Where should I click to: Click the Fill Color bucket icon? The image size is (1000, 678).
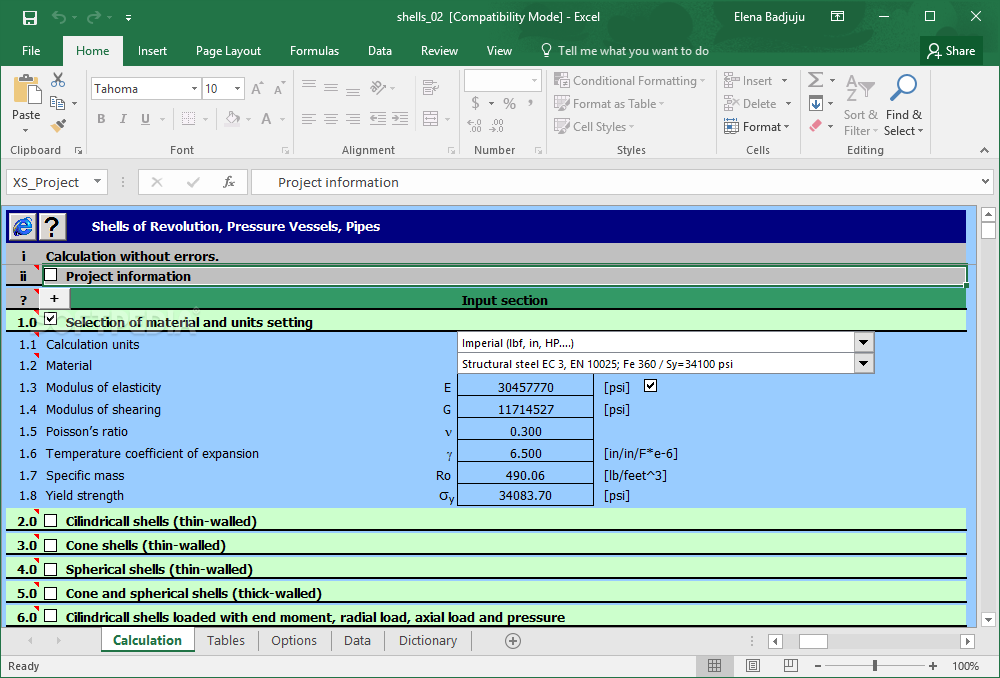[x=233, y=119]
